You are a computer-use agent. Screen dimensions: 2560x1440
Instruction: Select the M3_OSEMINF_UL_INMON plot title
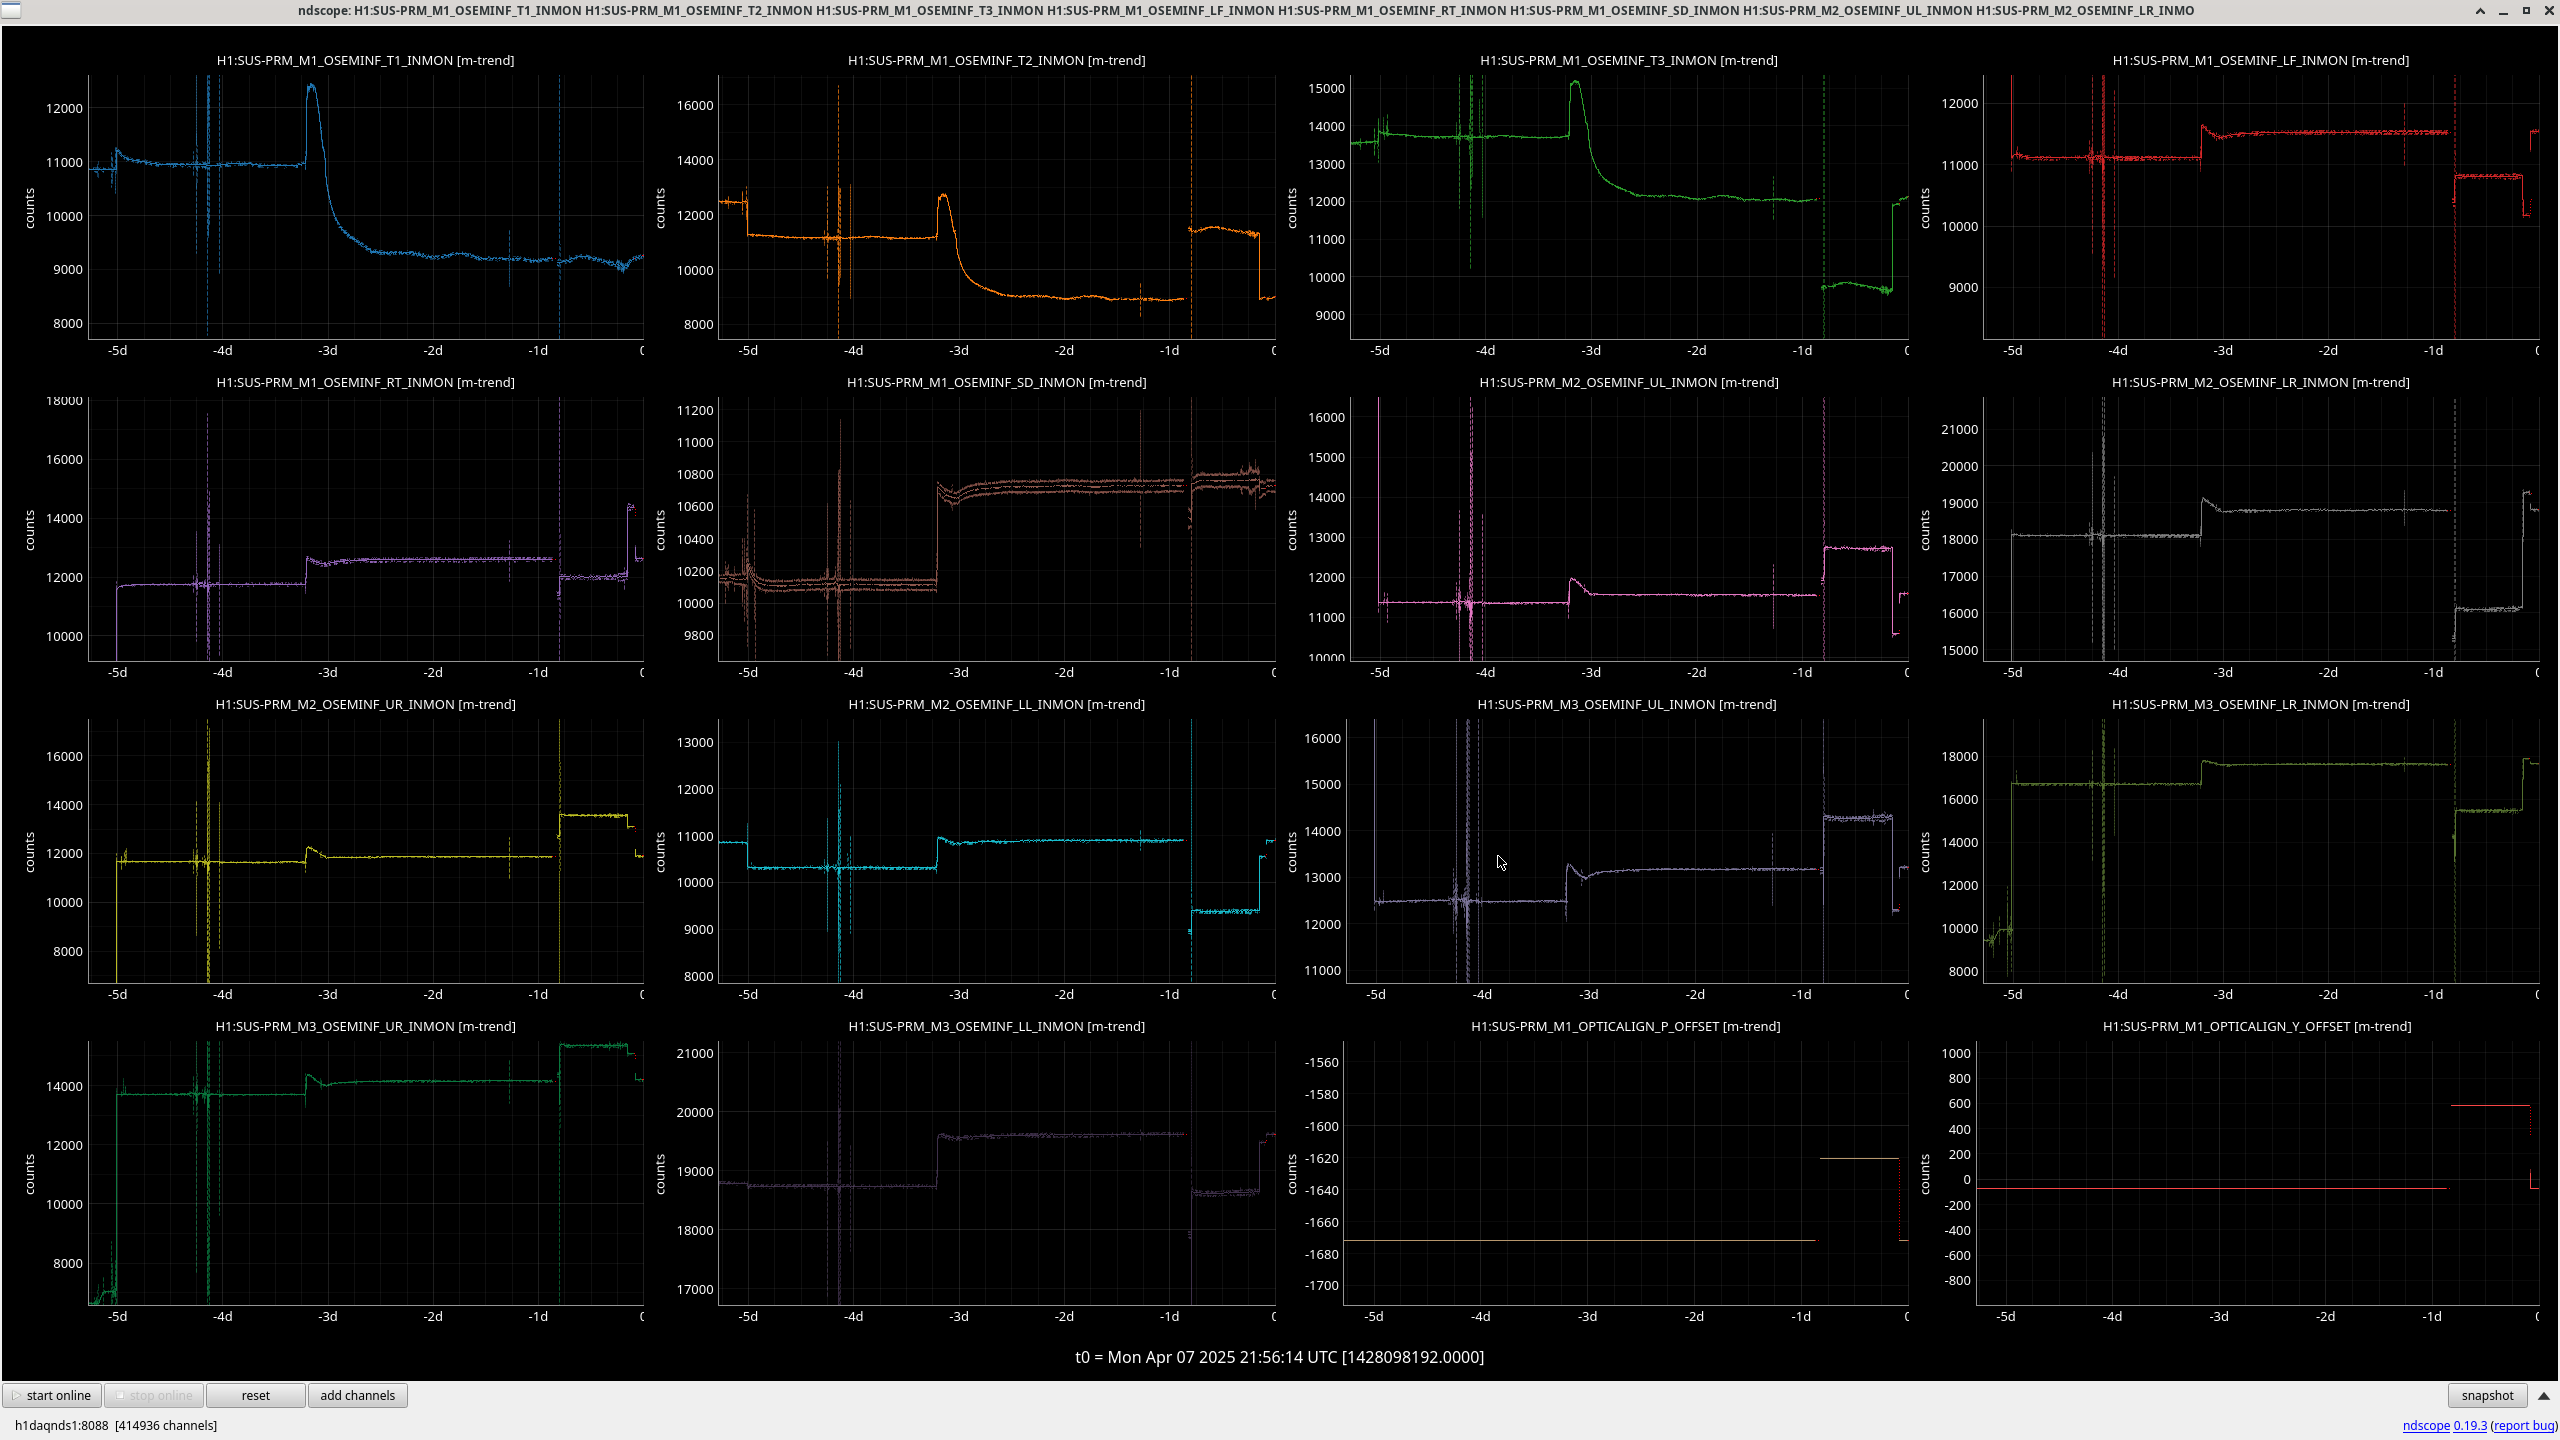coord(1626,704)
